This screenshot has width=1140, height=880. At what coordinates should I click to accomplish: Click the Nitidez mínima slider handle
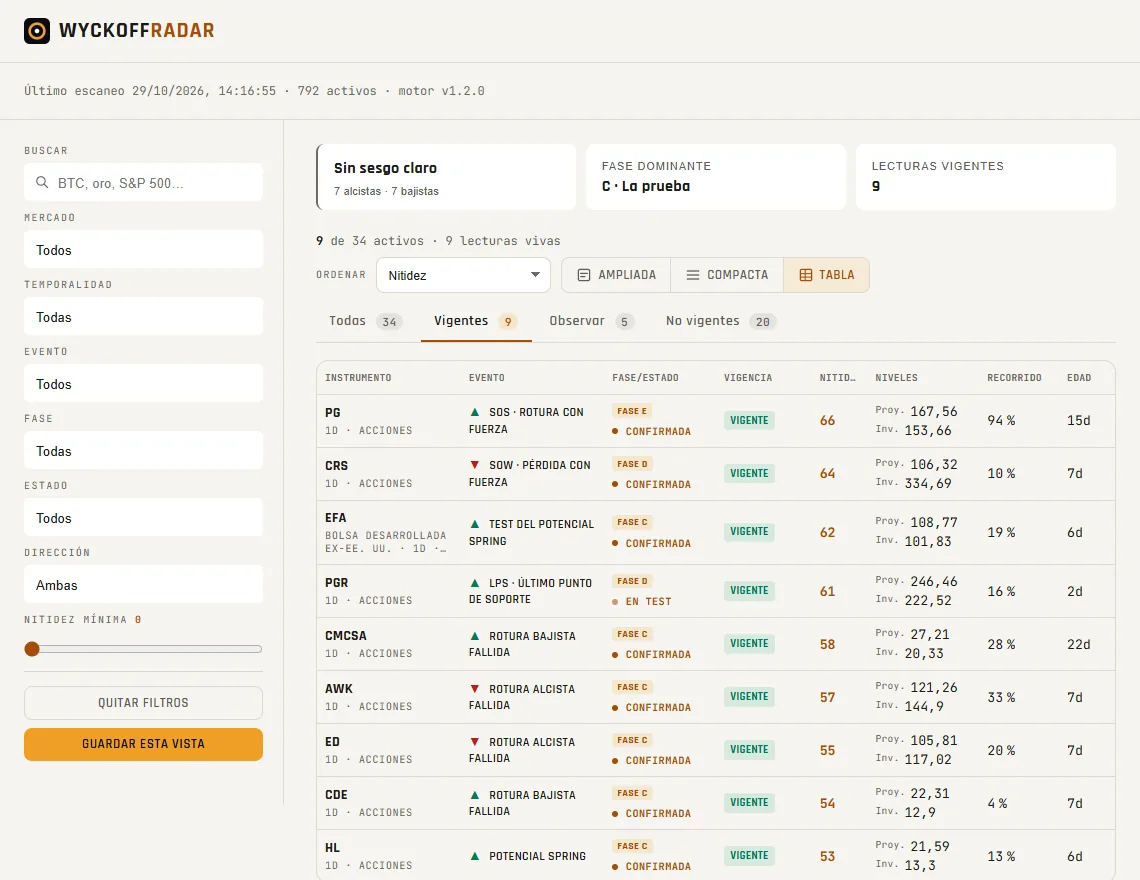point(32,649)
